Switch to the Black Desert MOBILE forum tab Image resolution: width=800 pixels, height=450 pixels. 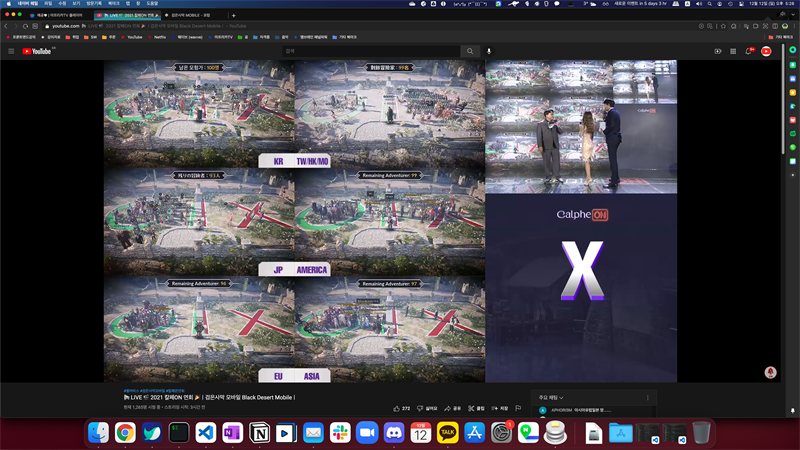pos(187,15)
